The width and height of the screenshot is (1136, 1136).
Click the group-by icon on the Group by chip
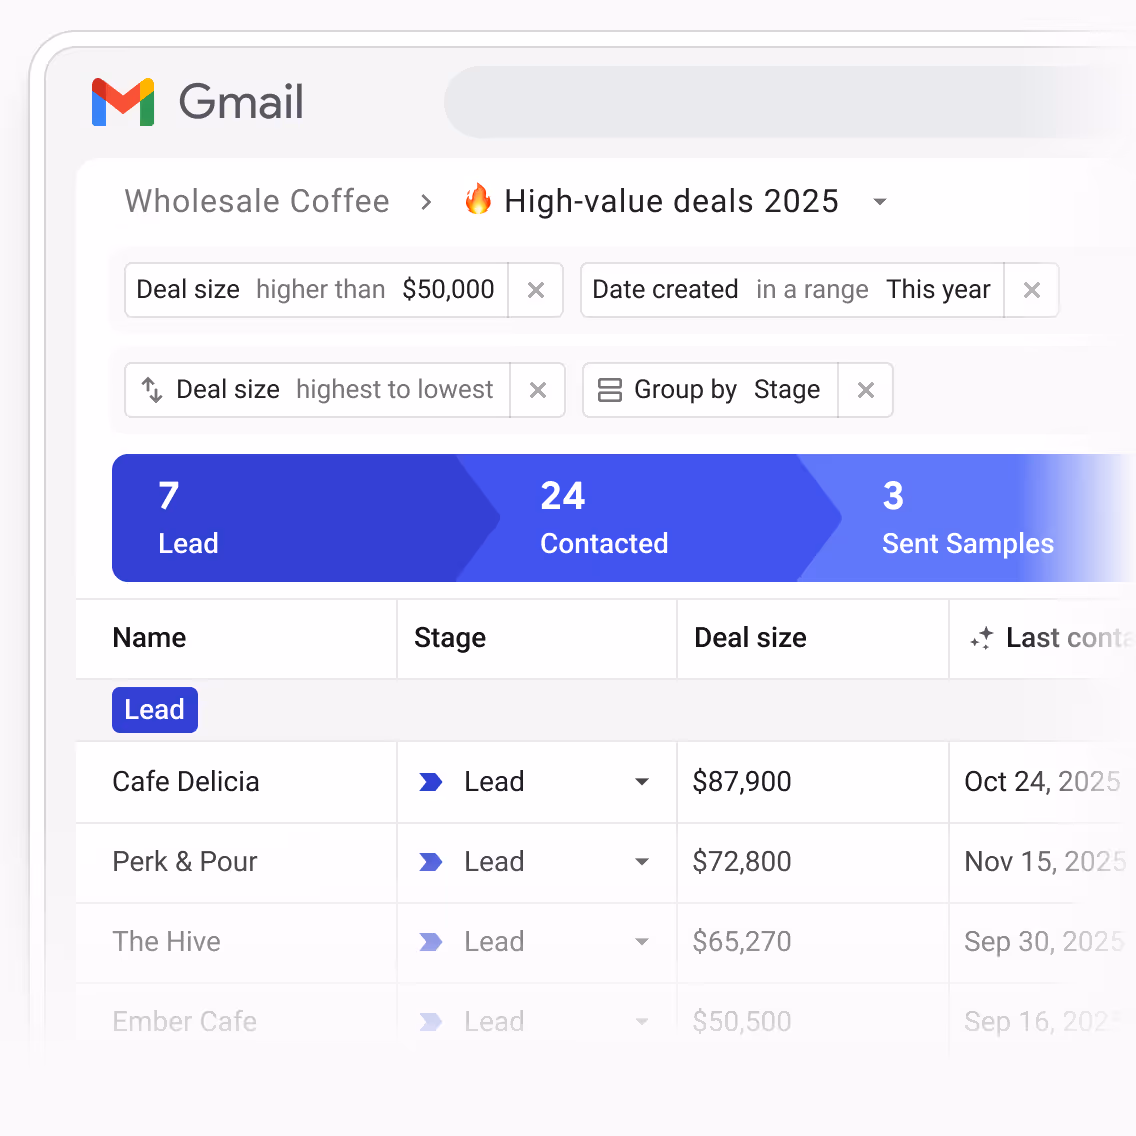point(609,390)
